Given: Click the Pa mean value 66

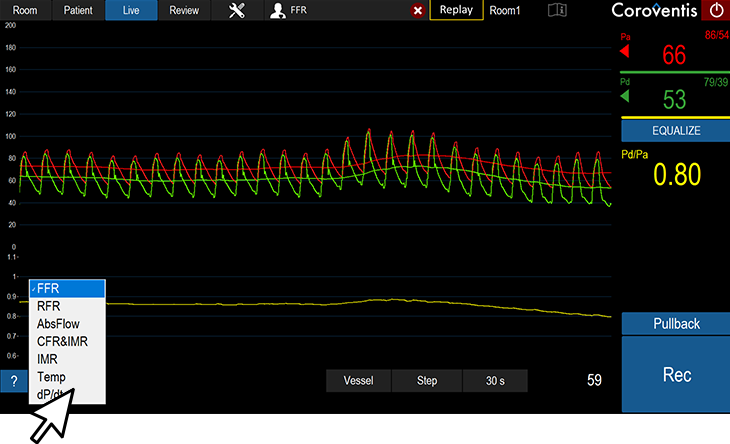Looking at the screenshot, I should click(x=674, y=55).
